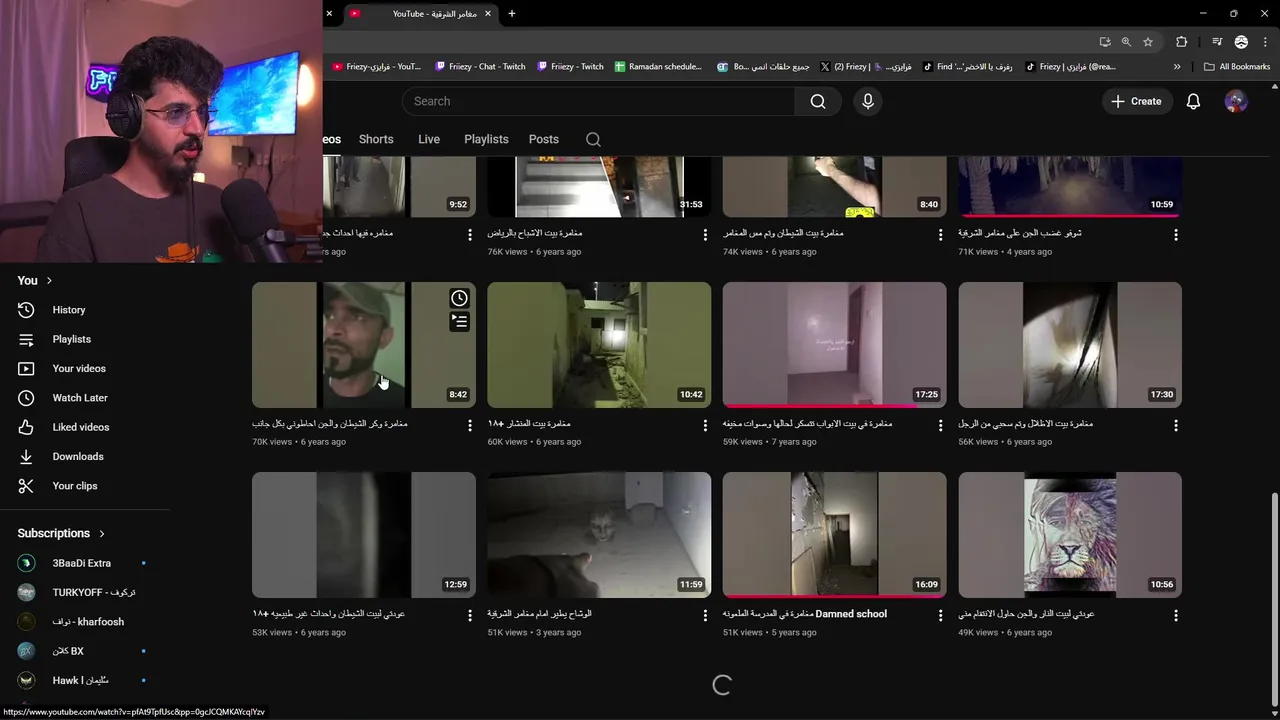Open the three-dot menu for the 59K views video
Screen dimensions: 1280x720
coord(940,425)
